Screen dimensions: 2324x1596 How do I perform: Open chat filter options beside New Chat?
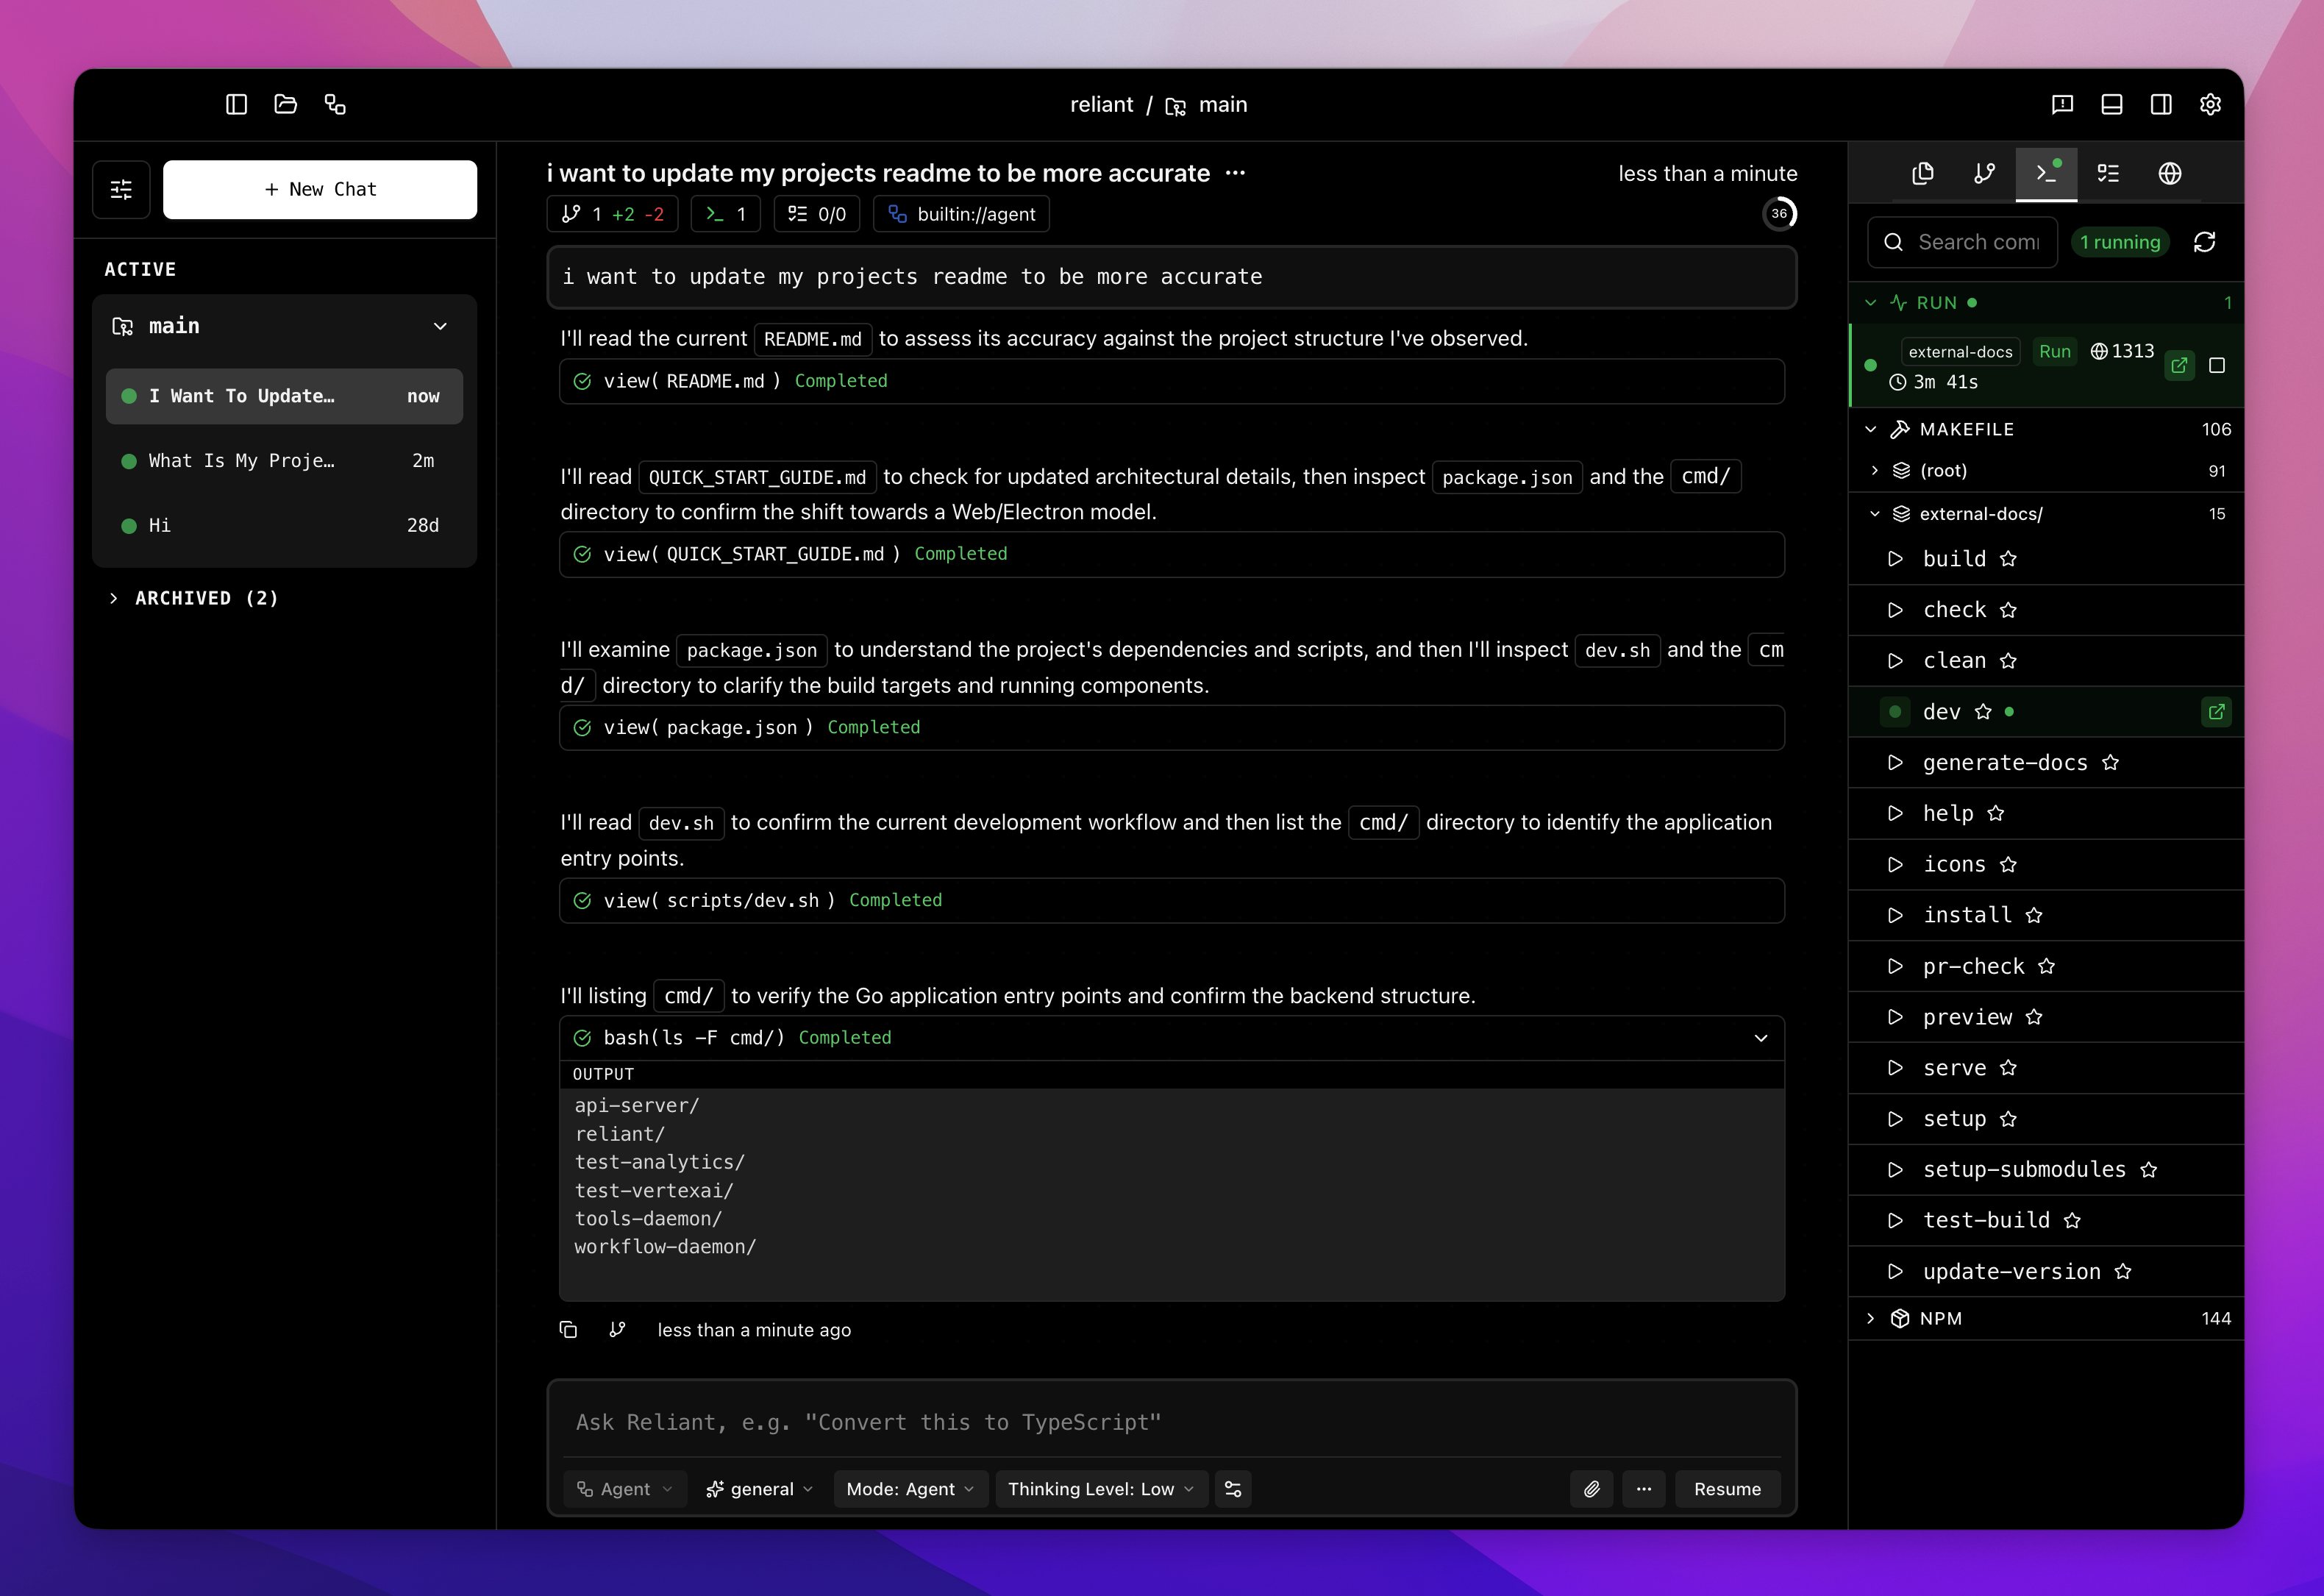[x=121, y=189]
